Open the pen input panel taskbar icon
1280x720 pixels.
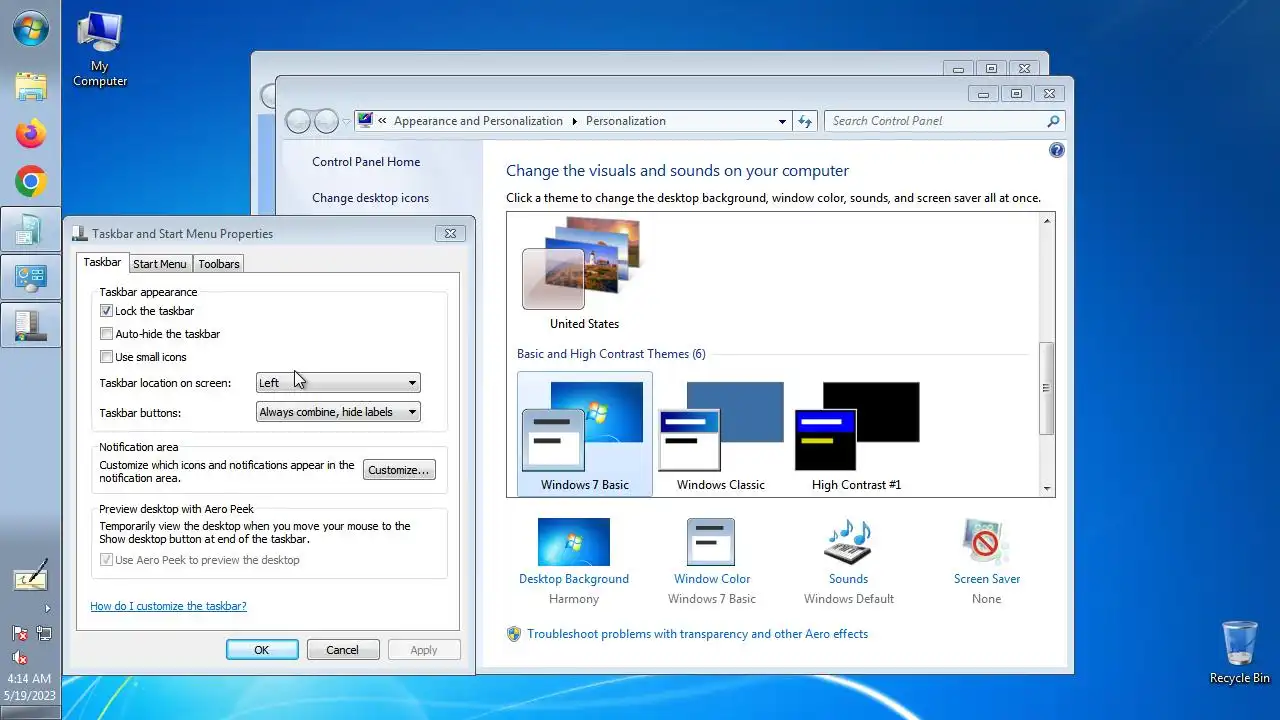31,578
